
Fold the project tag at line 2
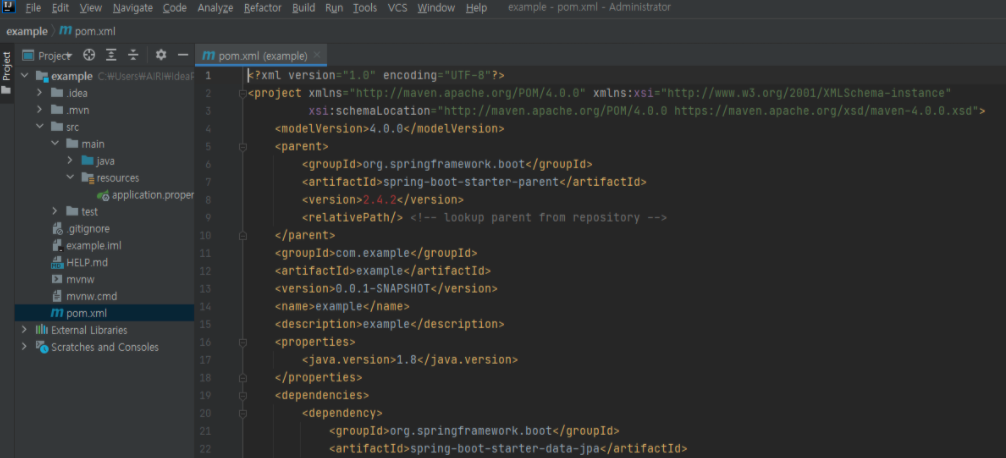[x=243, y=94]
